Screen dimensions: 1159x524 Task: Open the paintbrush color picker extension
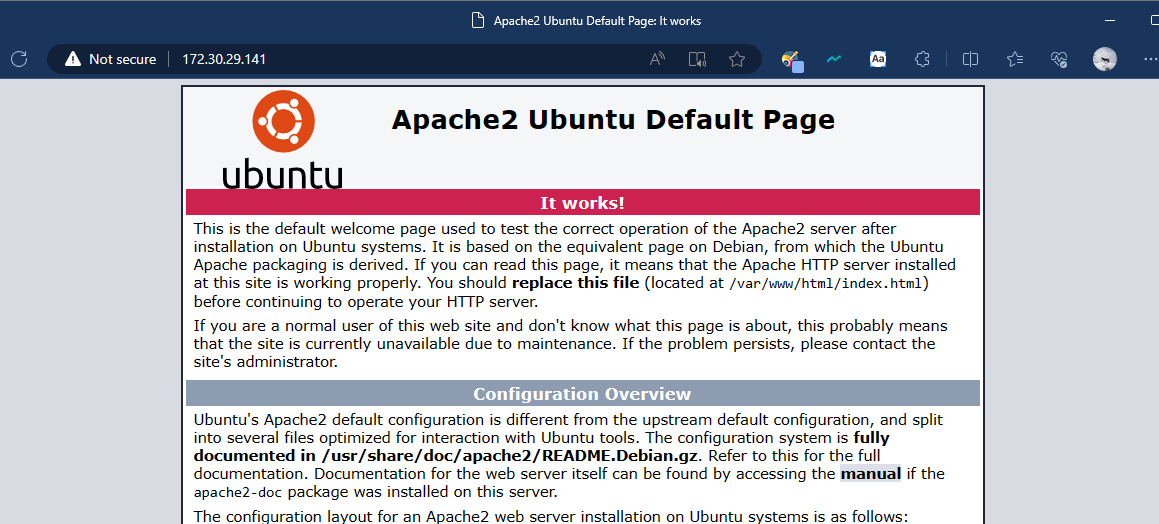click(792, 60)
